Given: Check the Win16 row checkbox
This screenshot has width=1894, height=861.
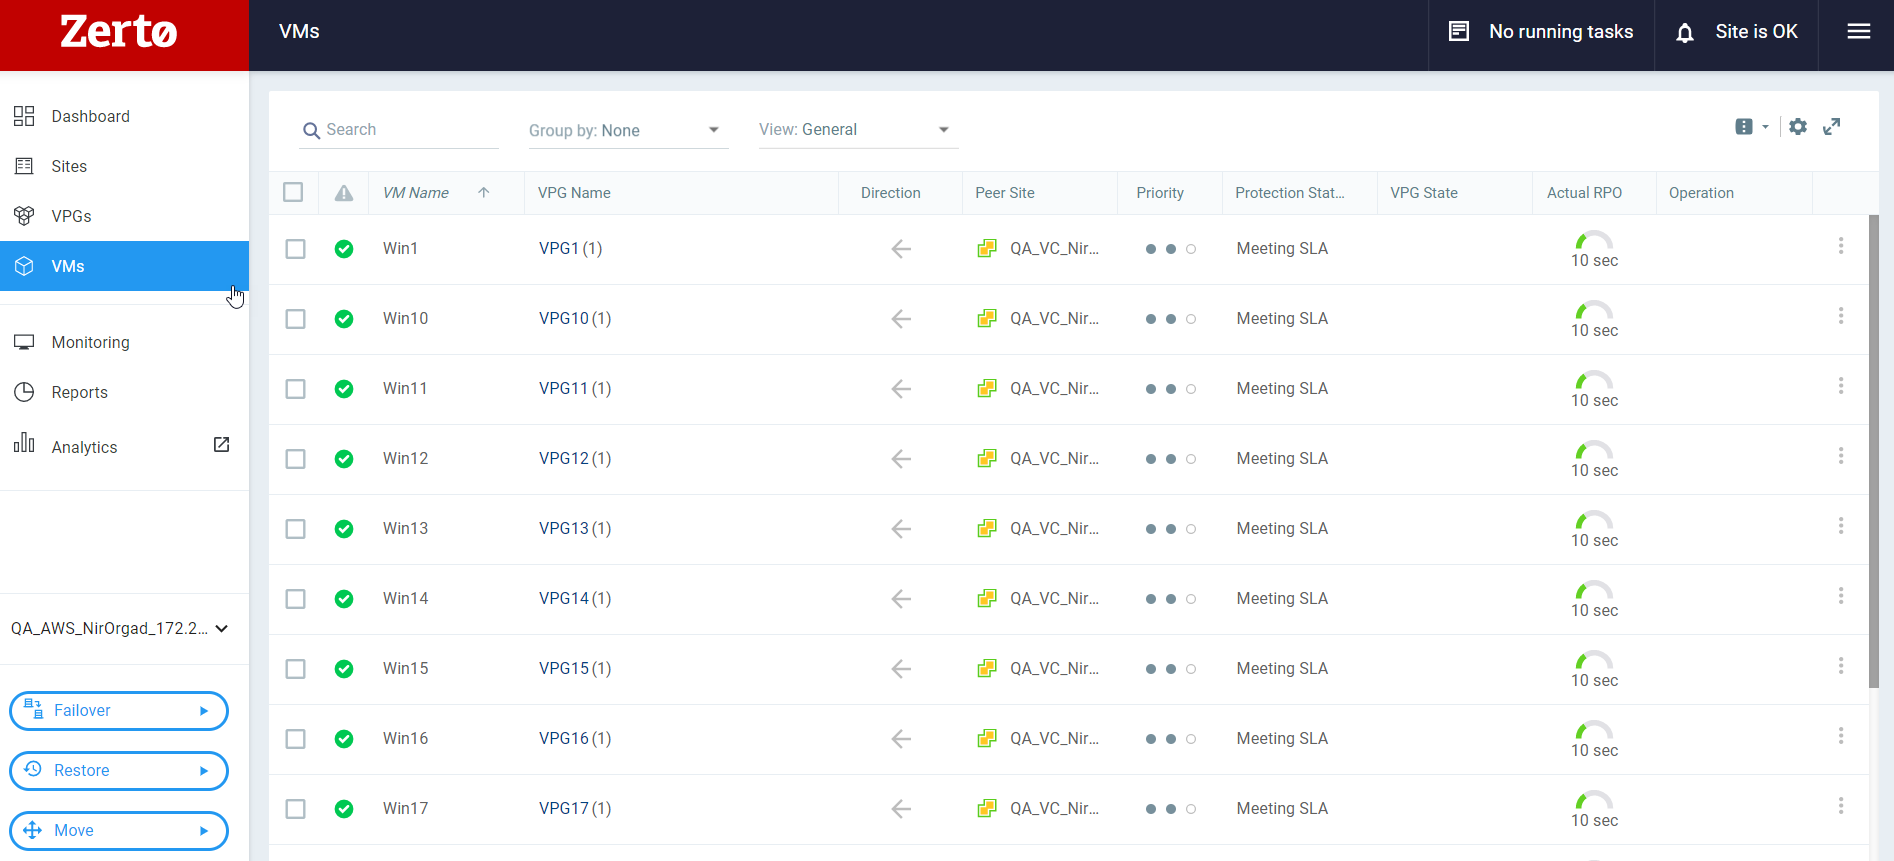Looking at the screenshot, I should 295,739.
